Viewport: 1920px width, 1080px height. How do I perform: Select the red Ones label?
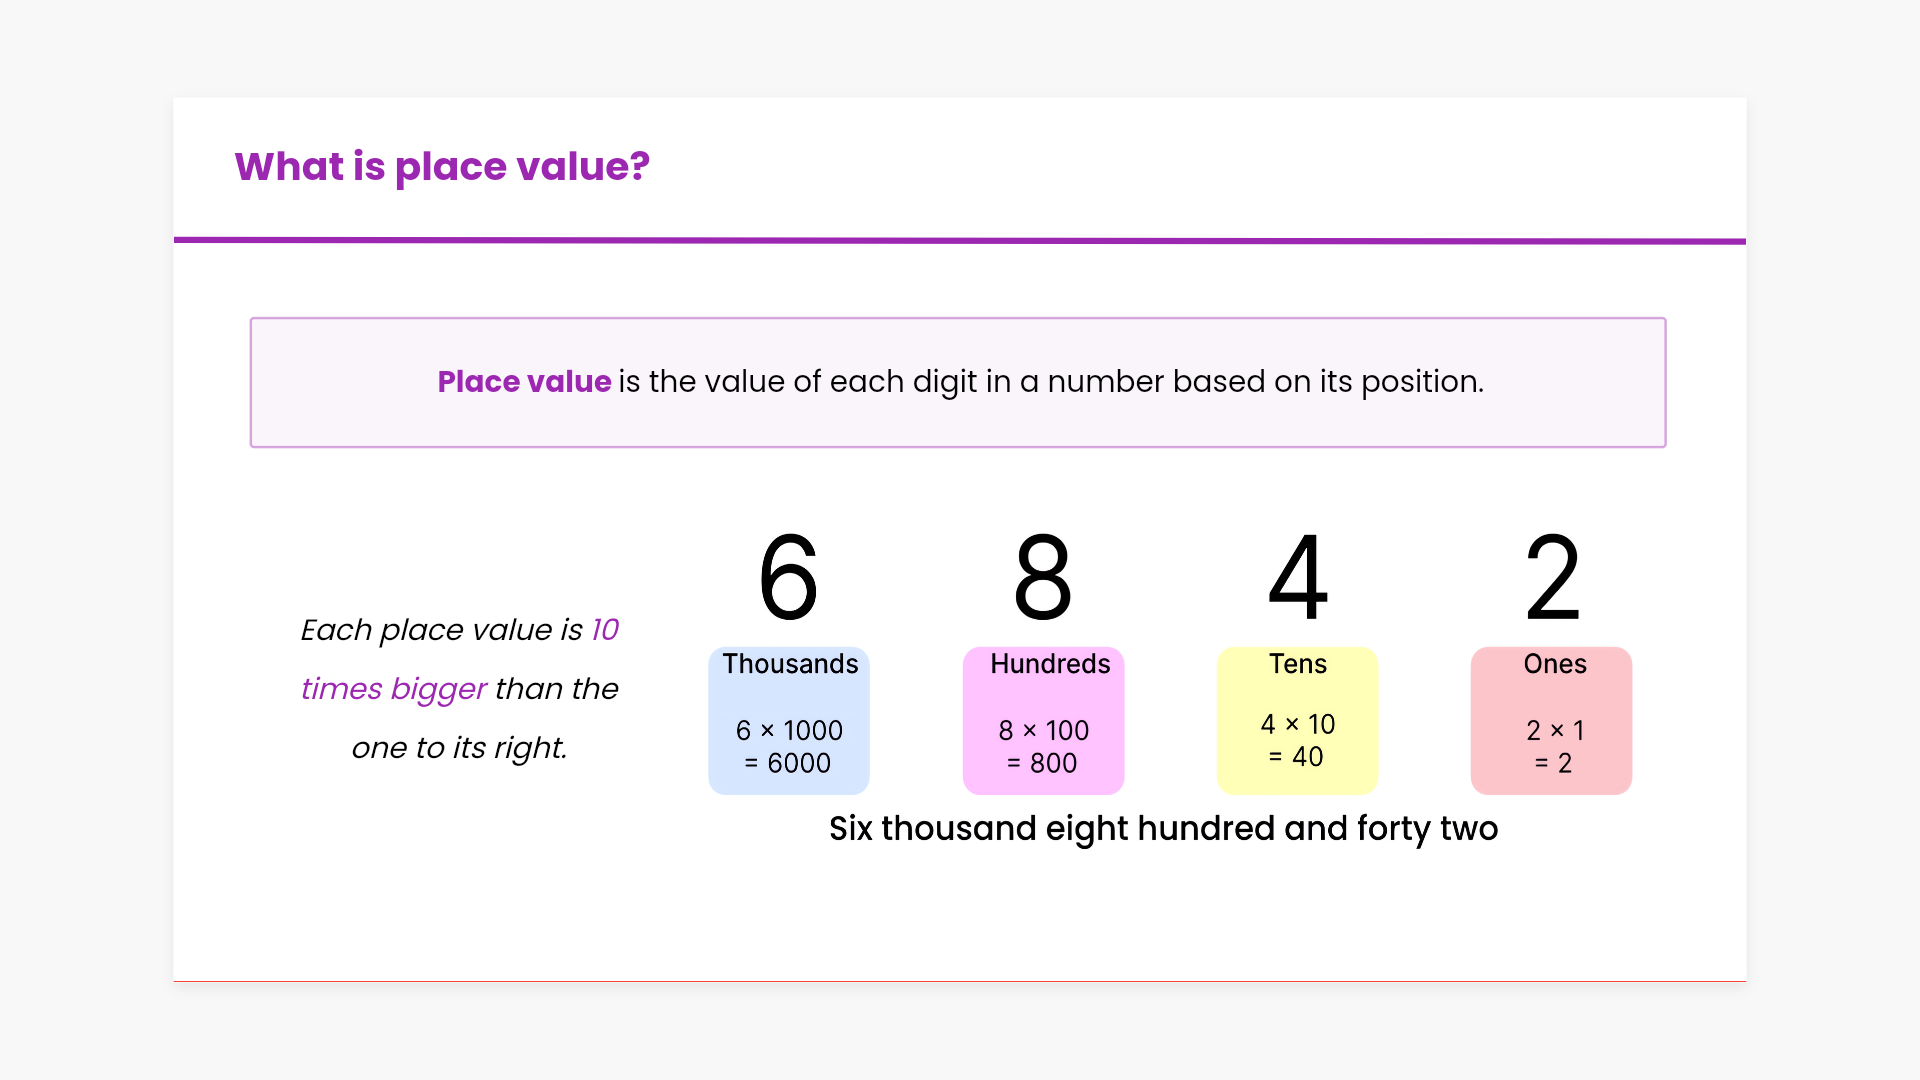(1555, 664)
